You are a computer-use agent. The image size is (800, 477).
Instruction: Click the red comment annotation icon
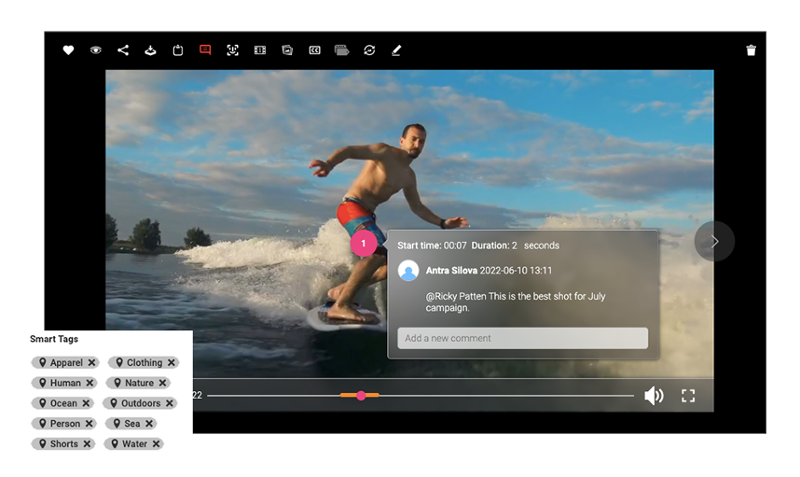[205, 50]
